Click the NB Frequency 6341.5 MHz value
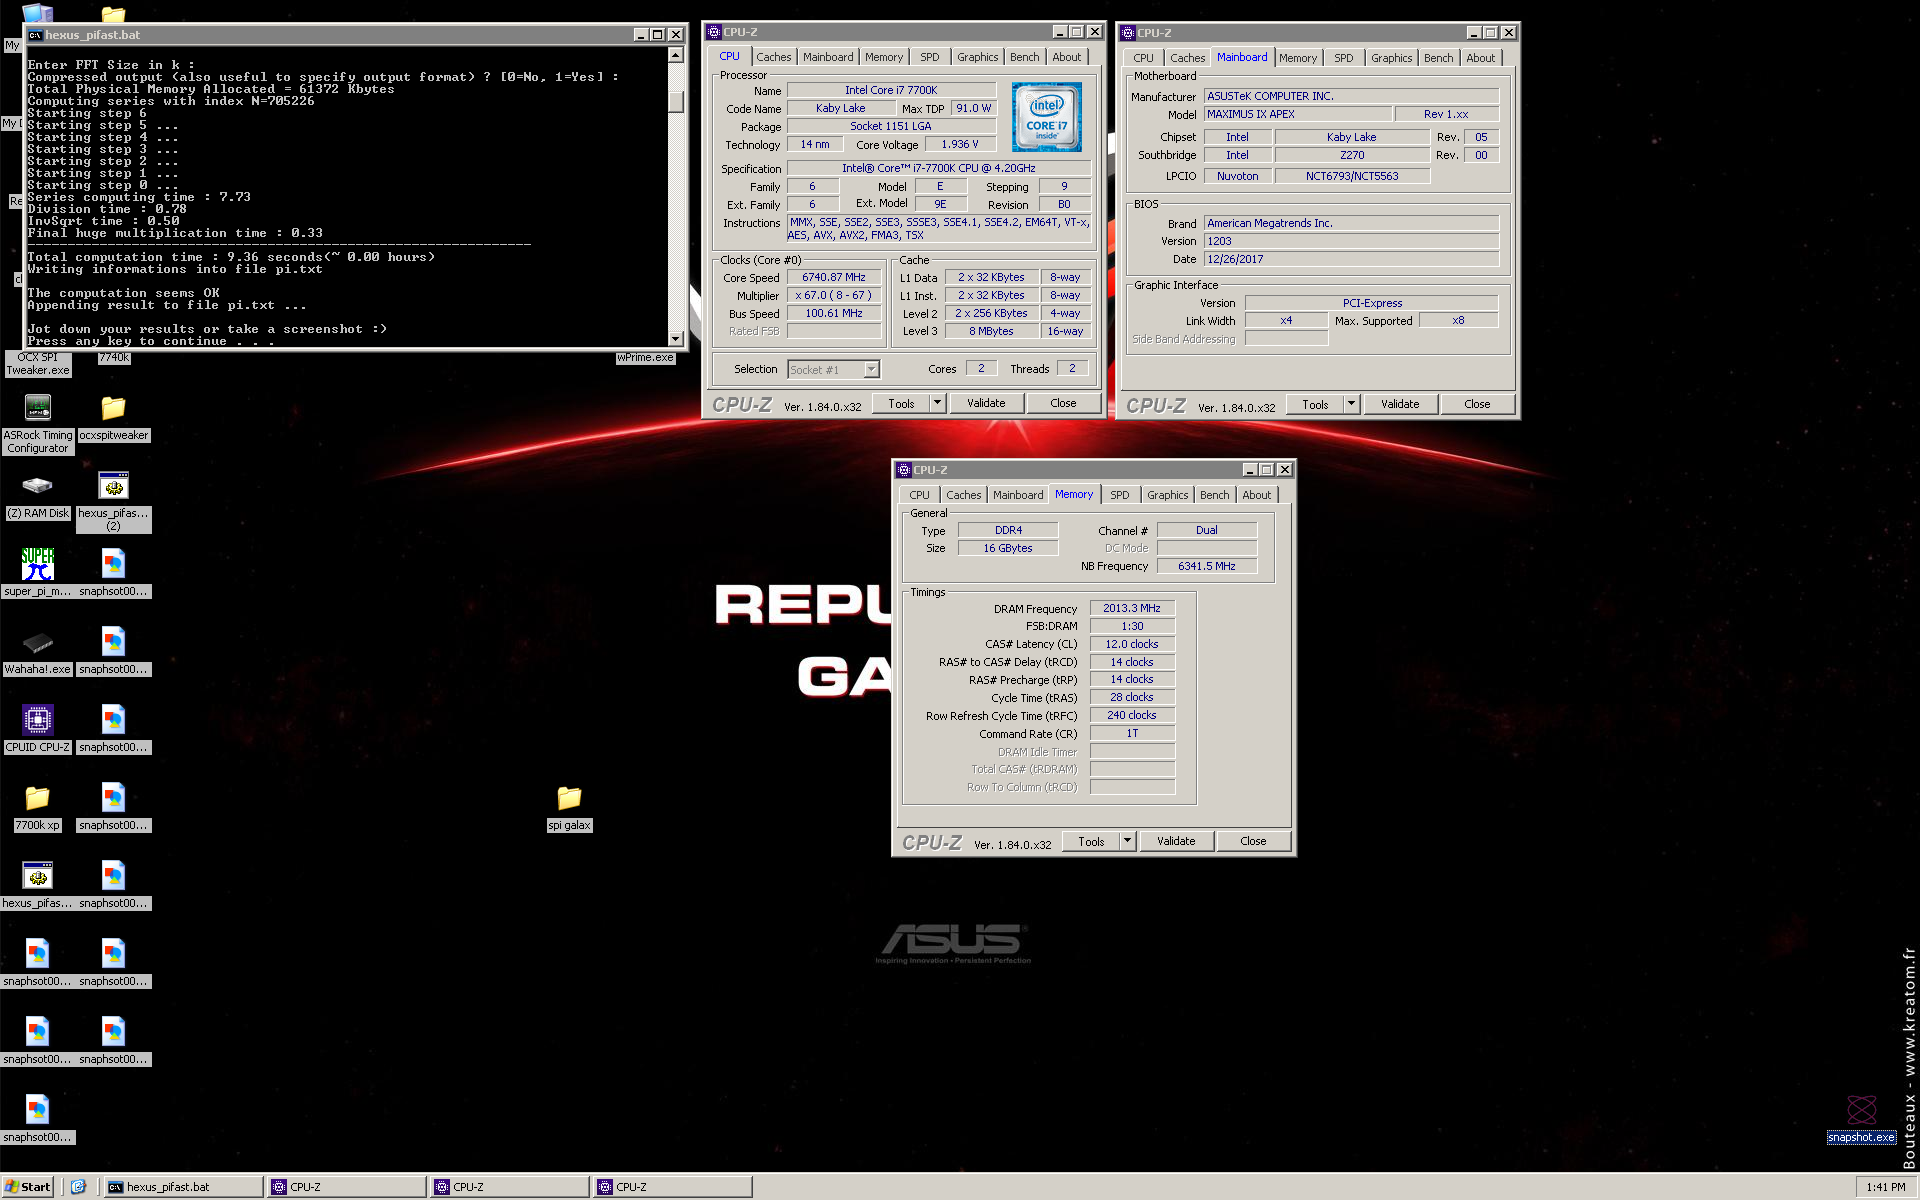 pos(1207,566)
